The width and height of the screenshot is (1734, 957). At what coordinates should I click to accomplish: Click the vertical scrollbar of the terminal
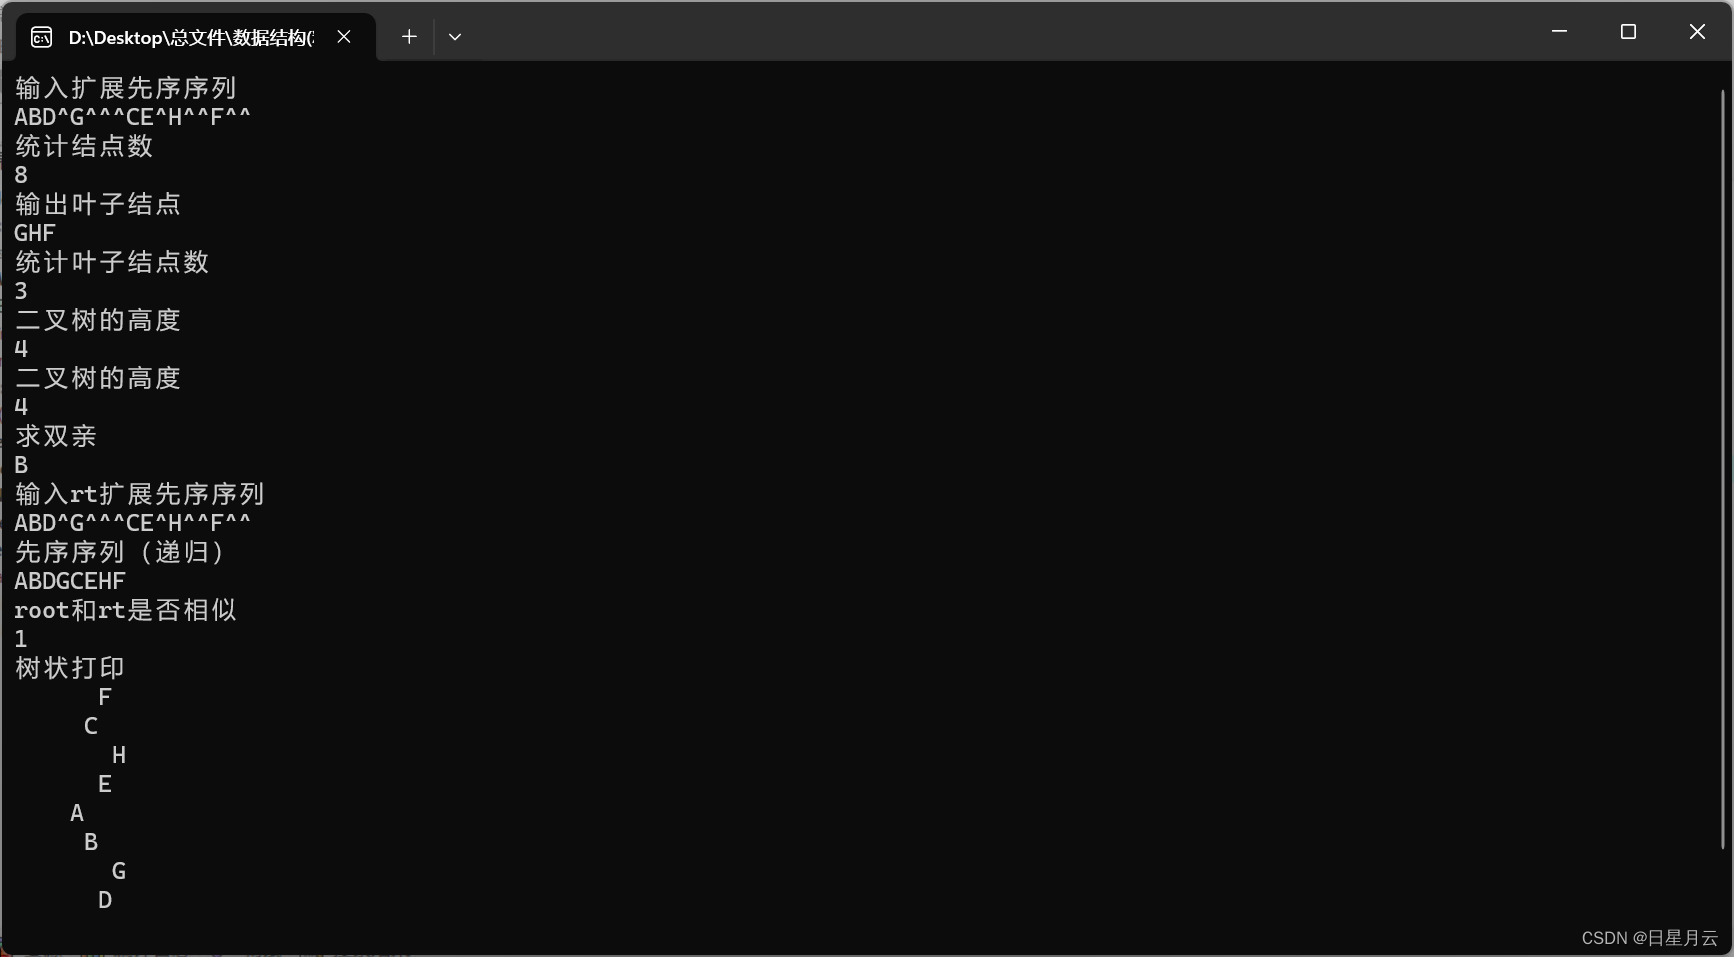[x=1723, y=470]
